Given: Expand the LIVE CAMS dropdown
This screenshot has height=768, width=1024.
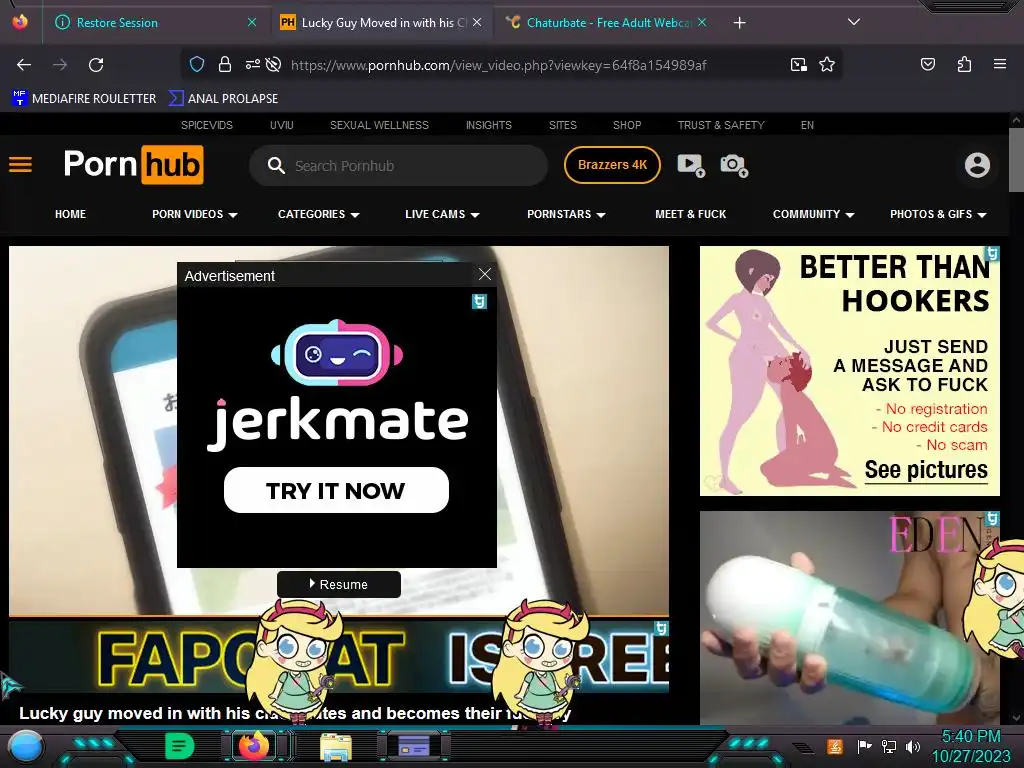Looking at the screenshot, I should tap(442, 214).
